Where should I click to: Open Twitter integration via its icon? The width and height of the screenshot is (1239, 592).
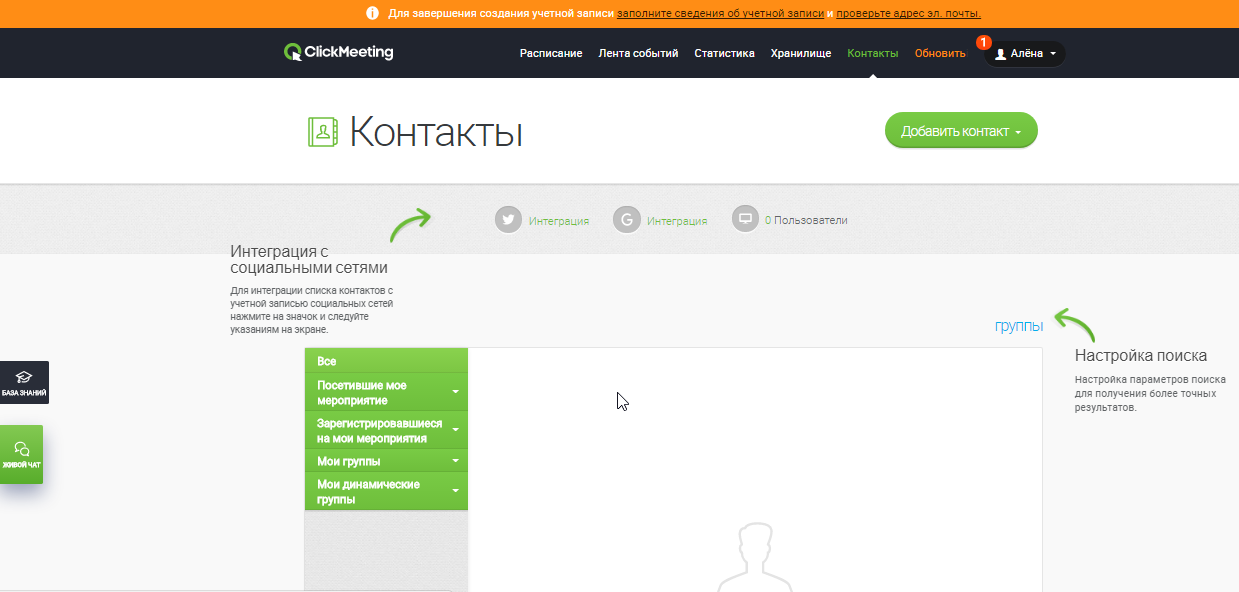[x=508, y=219]
